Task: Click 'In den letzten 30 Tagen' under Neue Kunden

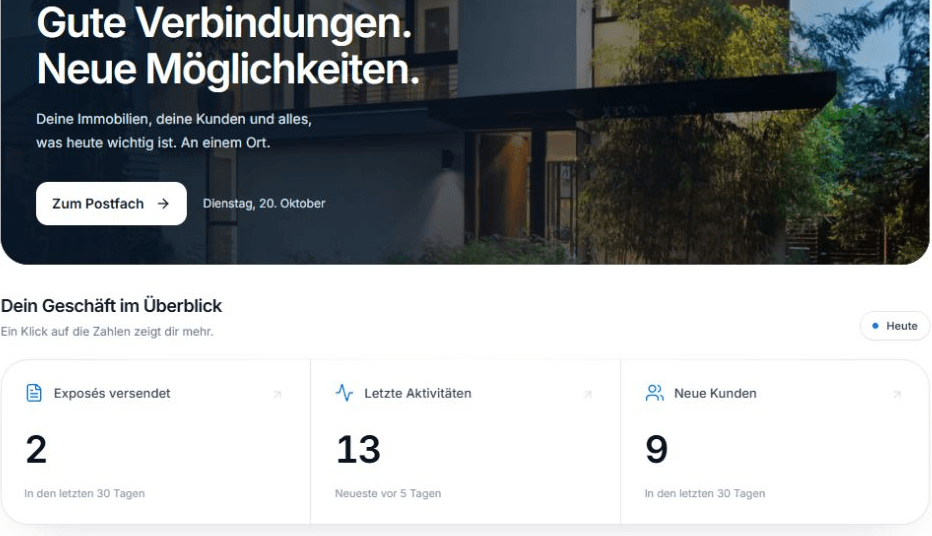Action: (x=705, y=493)
